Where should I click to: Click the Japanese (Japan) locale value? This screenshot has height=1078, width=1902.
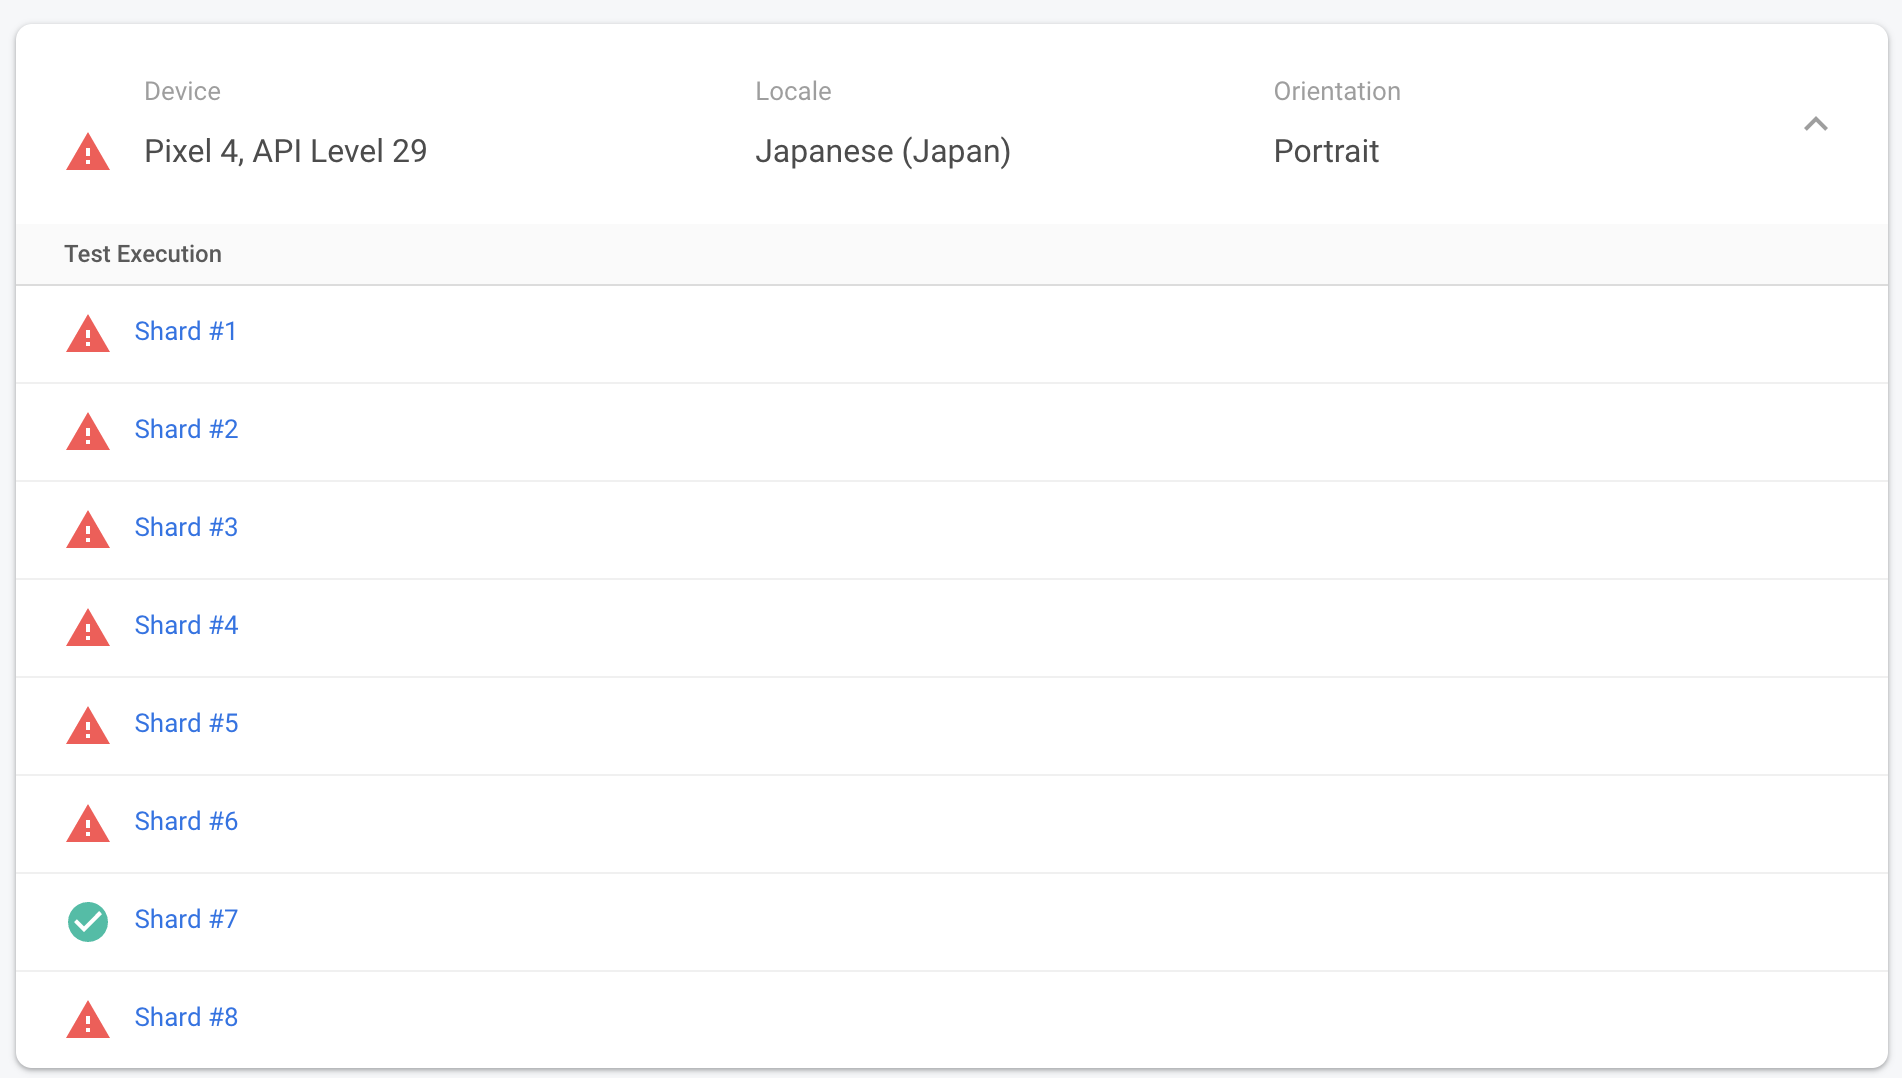(x=882, y=151)
